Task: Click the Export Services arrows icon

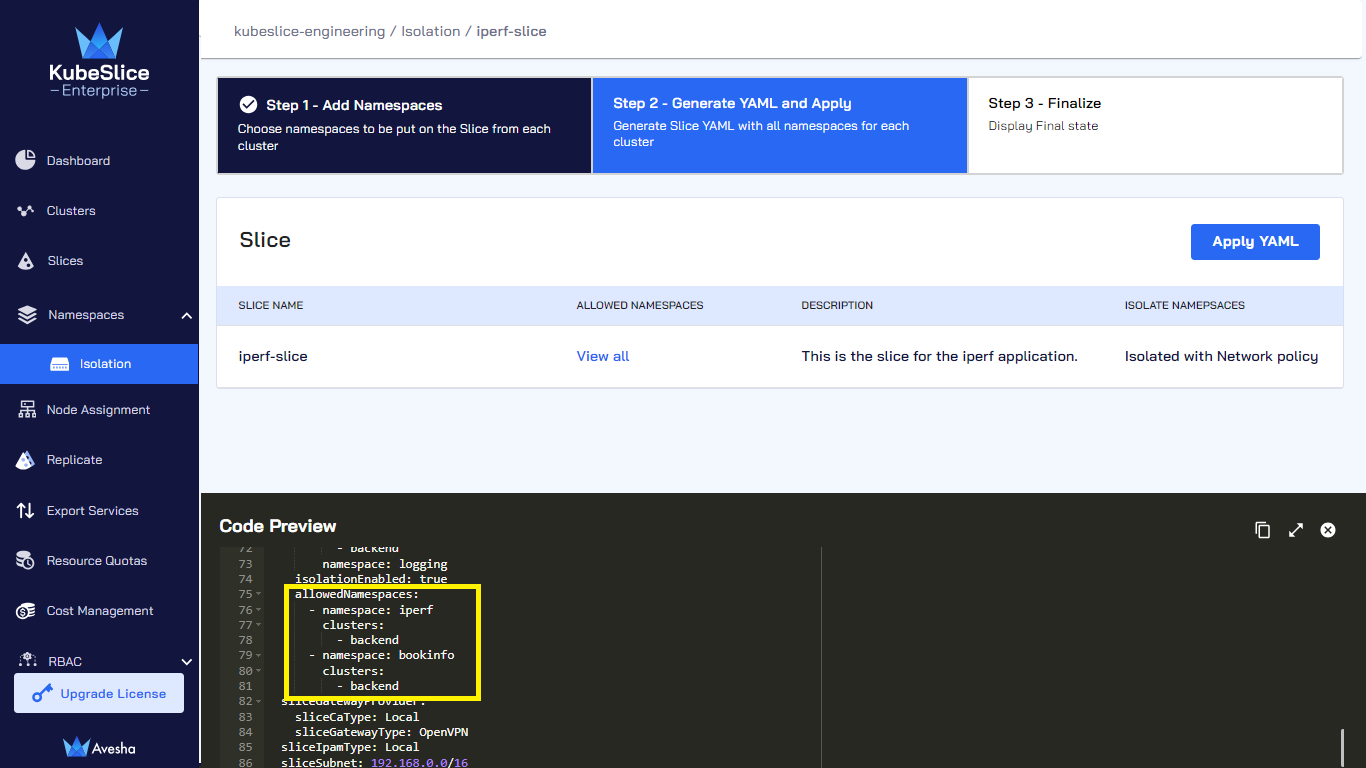Action: pyautogui.click(x=26, y=510)
